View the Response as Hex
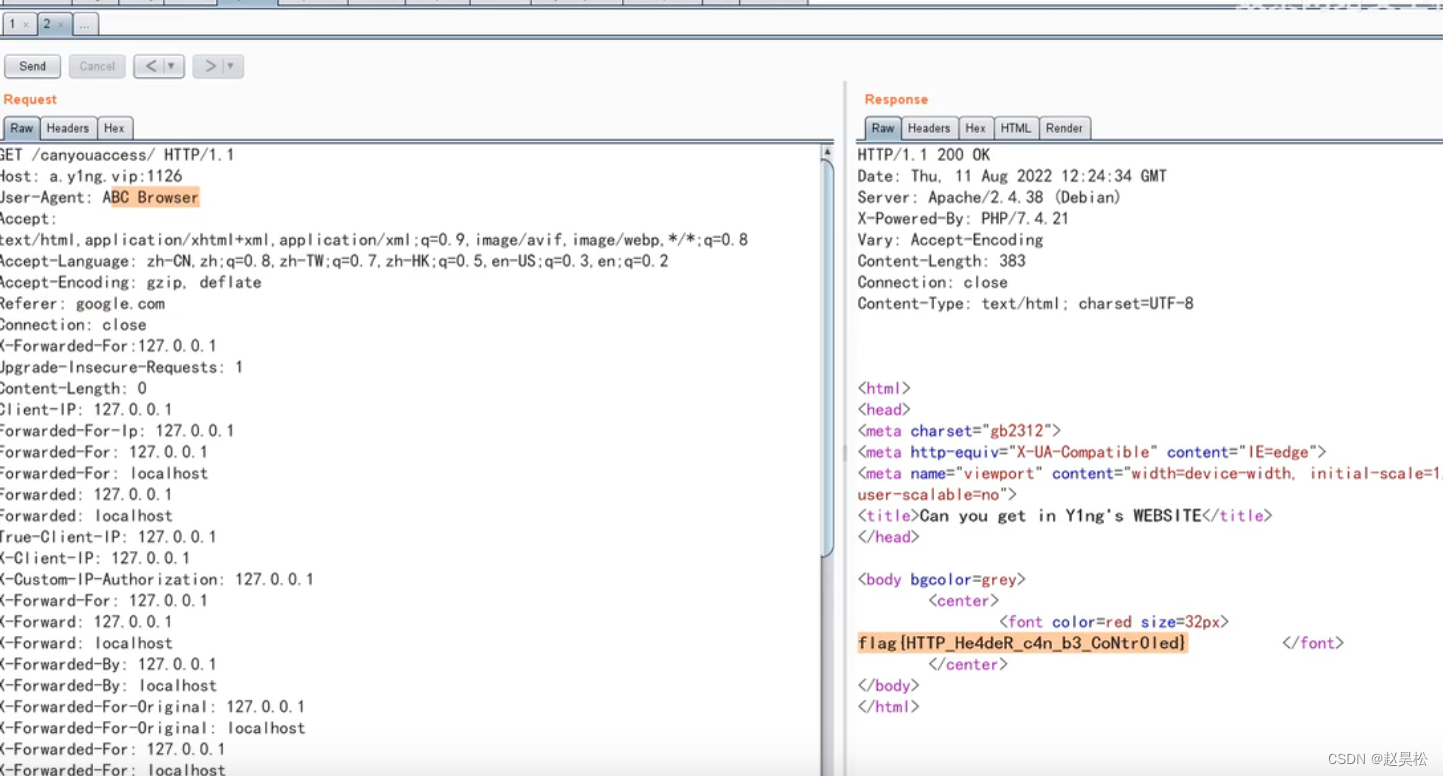This screenshot has height=776, width=1443. pos(975,128)
